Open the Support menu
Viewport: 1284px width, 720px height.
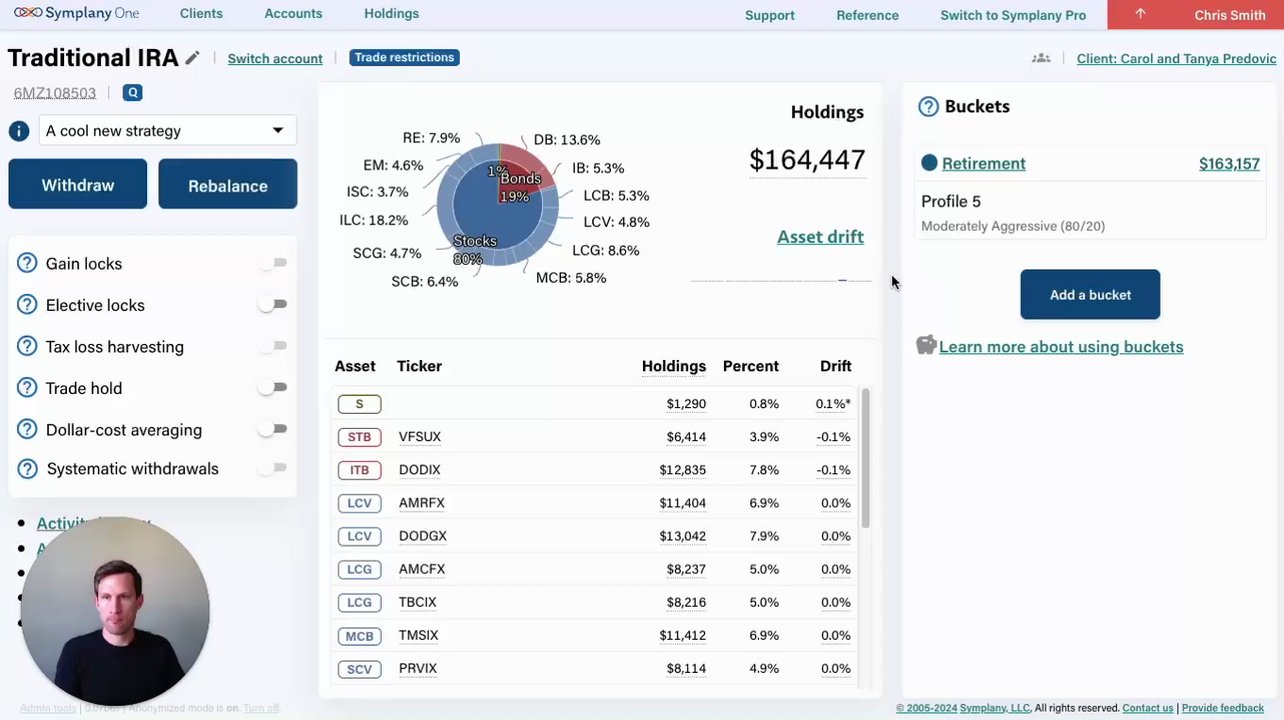[770, 15]
